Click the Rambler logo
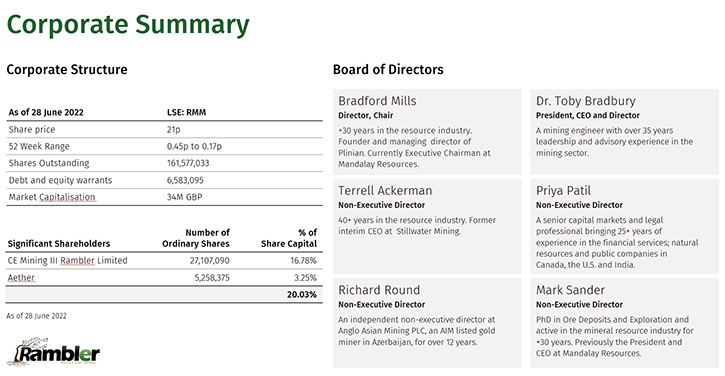Image resolution: width=725 pixels, height=376 pixels. (54, 352)
